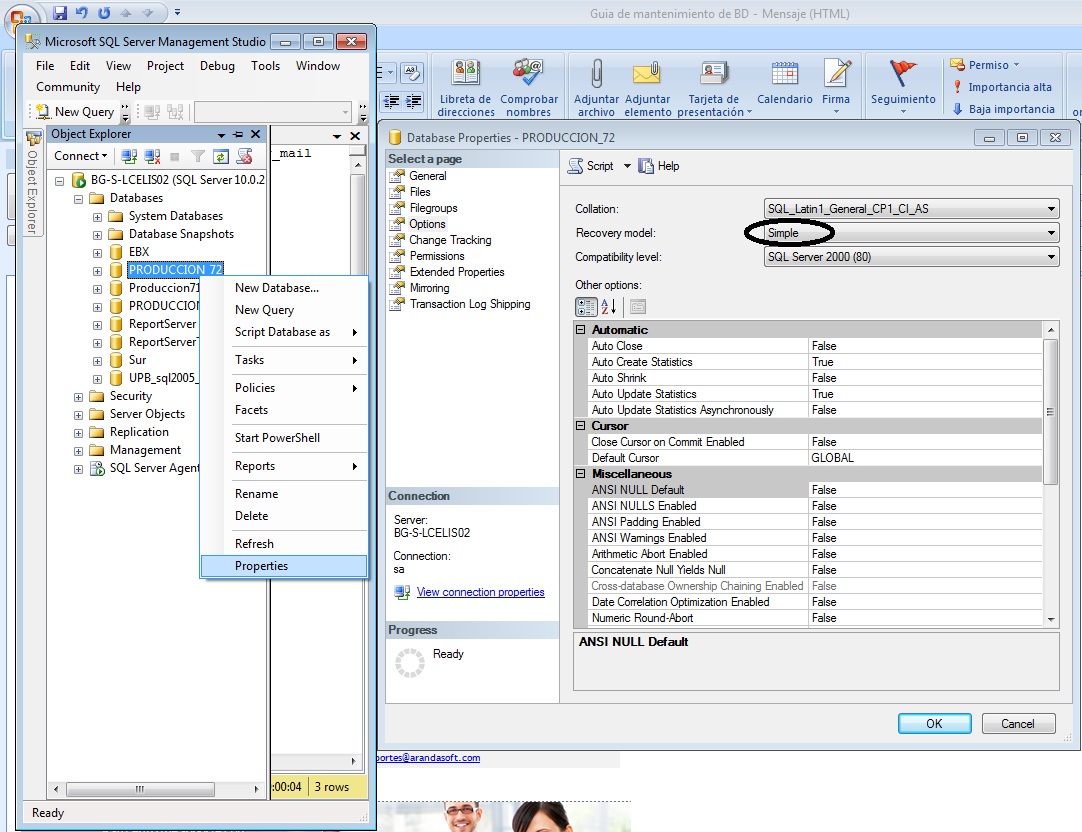
Task: Open Libreta de direcciones in Outlook ribbon
Action: tap(466, 88)
